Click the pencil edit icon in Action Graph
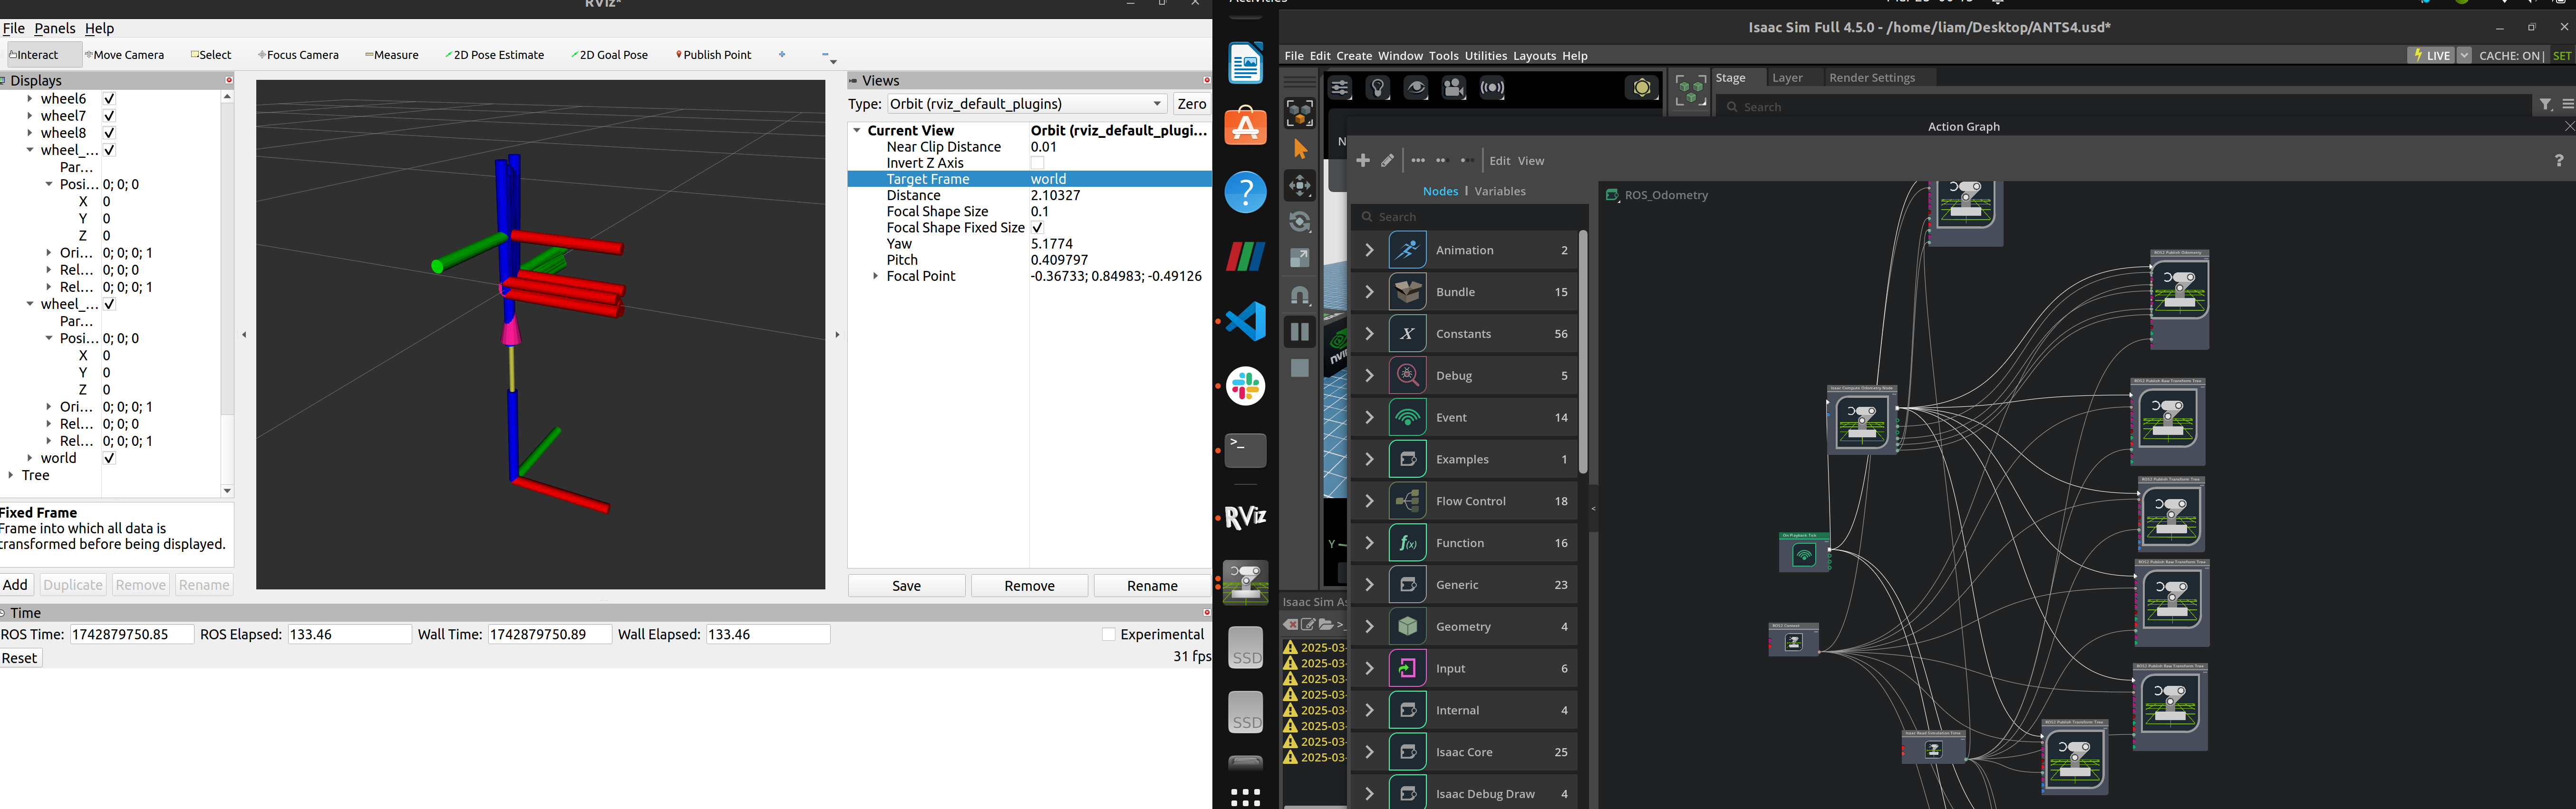Viewport: 2576px width, 809px height. point(1388,160)
